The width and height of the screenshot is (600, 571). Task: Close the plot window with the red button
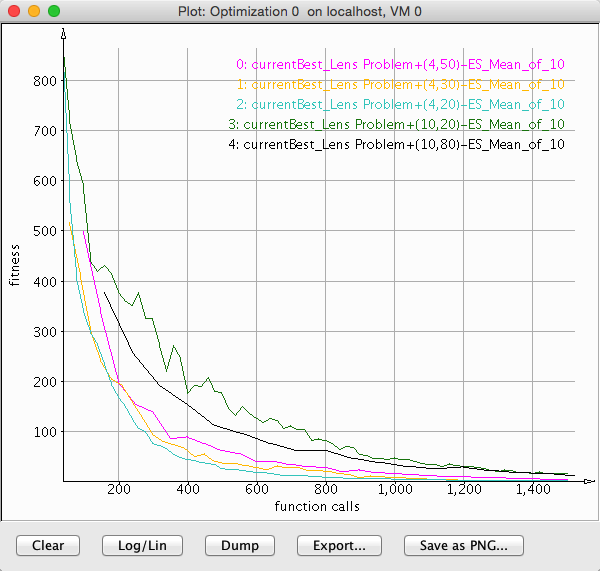pyautogui.click(x=14, y=10)
